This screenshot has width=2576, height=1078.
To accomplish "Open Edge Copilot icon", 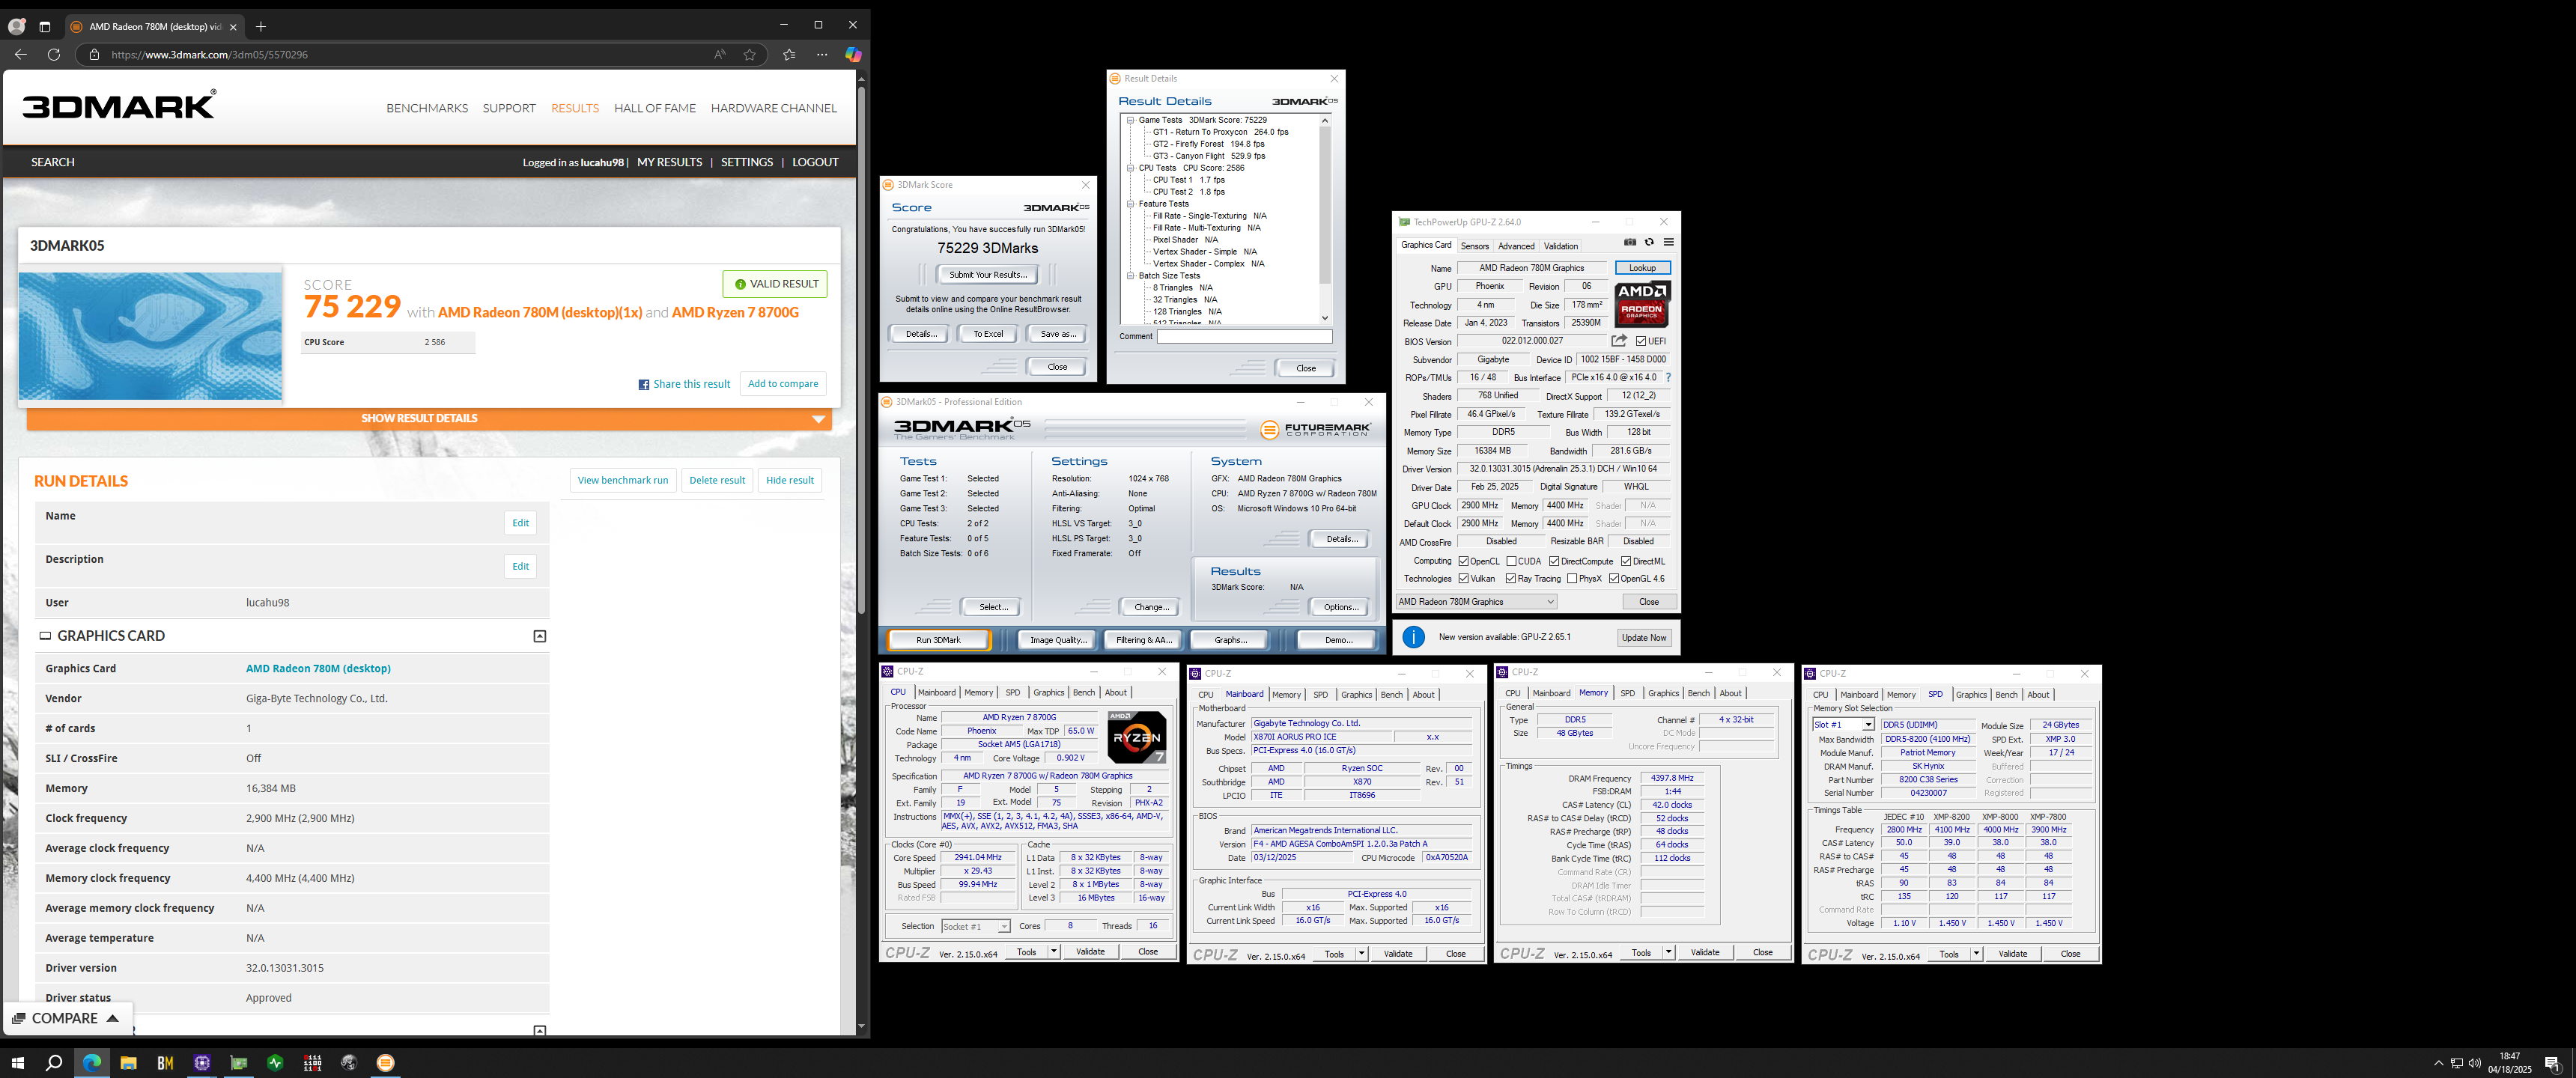I will coord(853,54).
